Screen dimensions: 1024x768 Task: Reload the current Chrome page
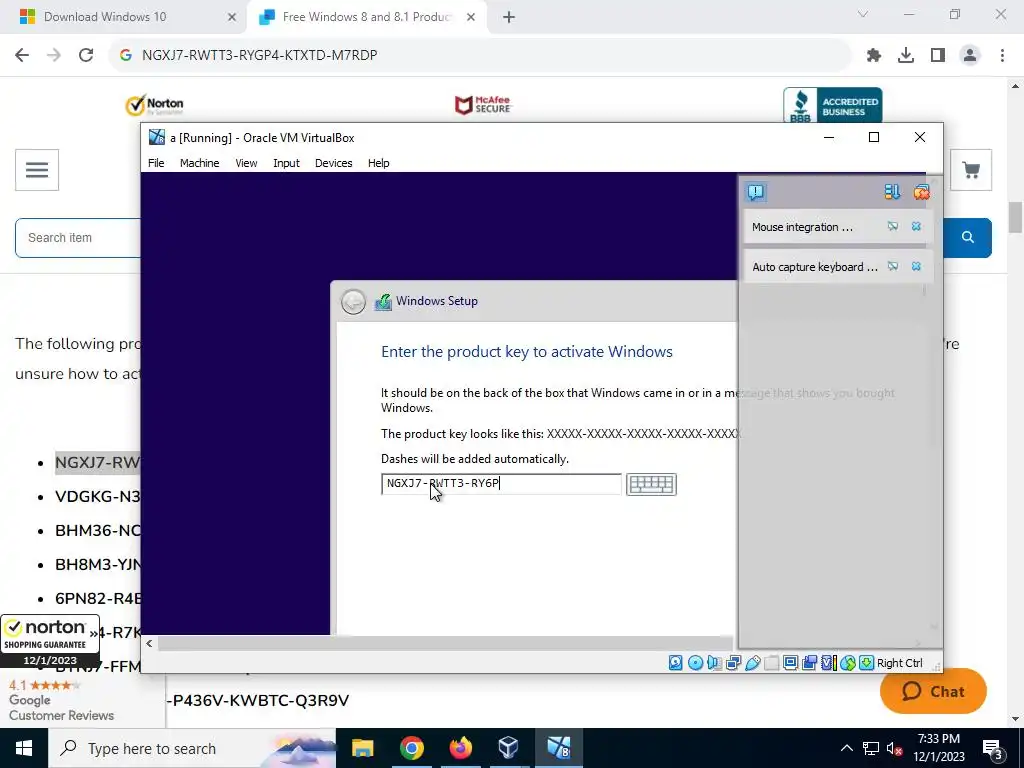point(86,55)
